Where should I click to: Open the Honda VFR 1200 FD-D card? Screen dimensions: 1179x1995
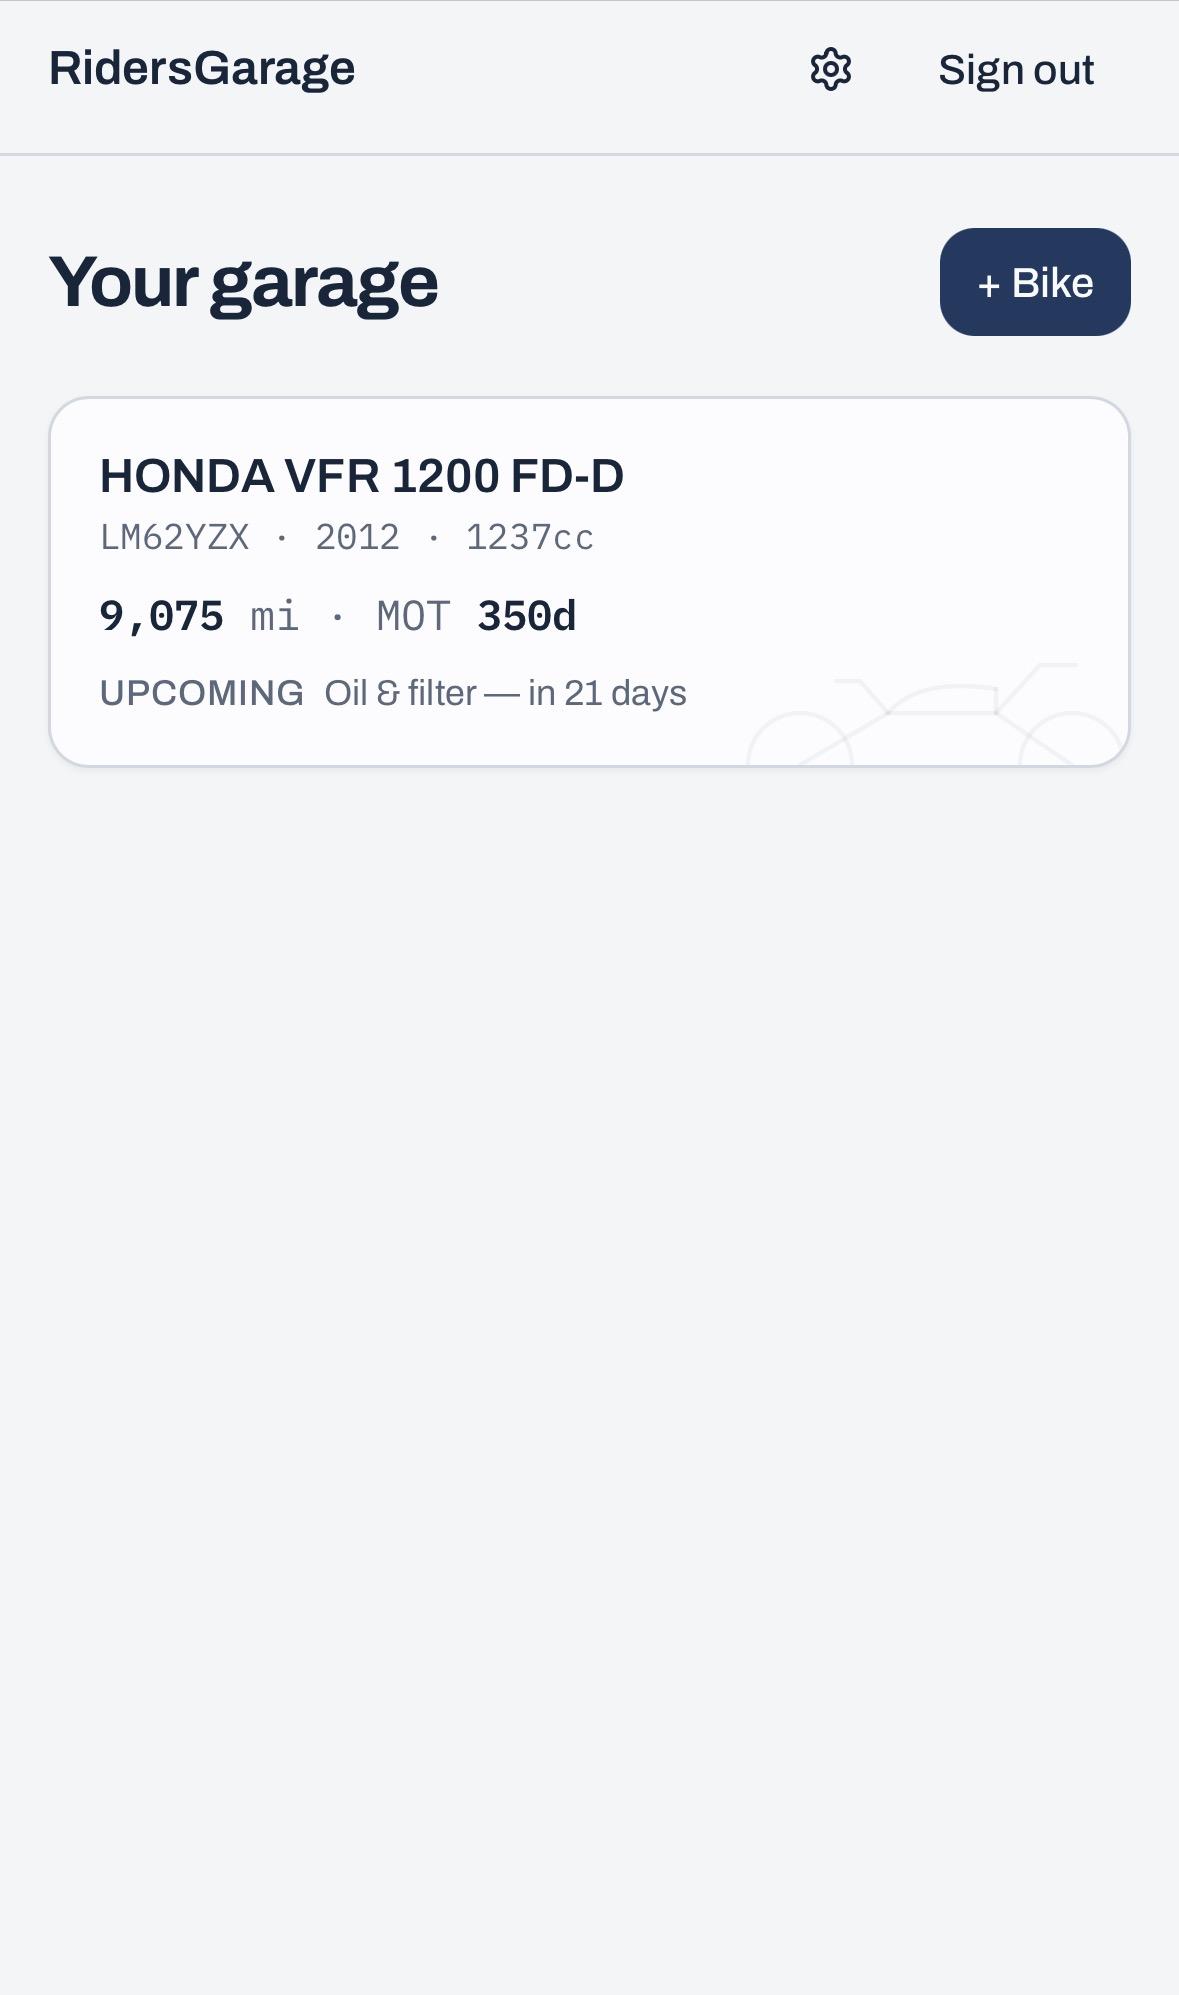(x=590, y=582)
